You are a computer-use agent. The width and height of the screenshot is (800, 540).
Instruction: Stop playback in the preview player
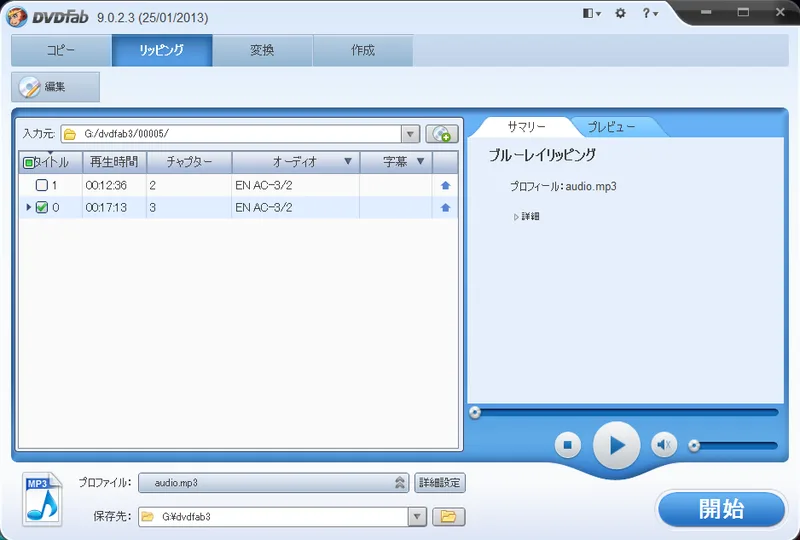point(567,445)
